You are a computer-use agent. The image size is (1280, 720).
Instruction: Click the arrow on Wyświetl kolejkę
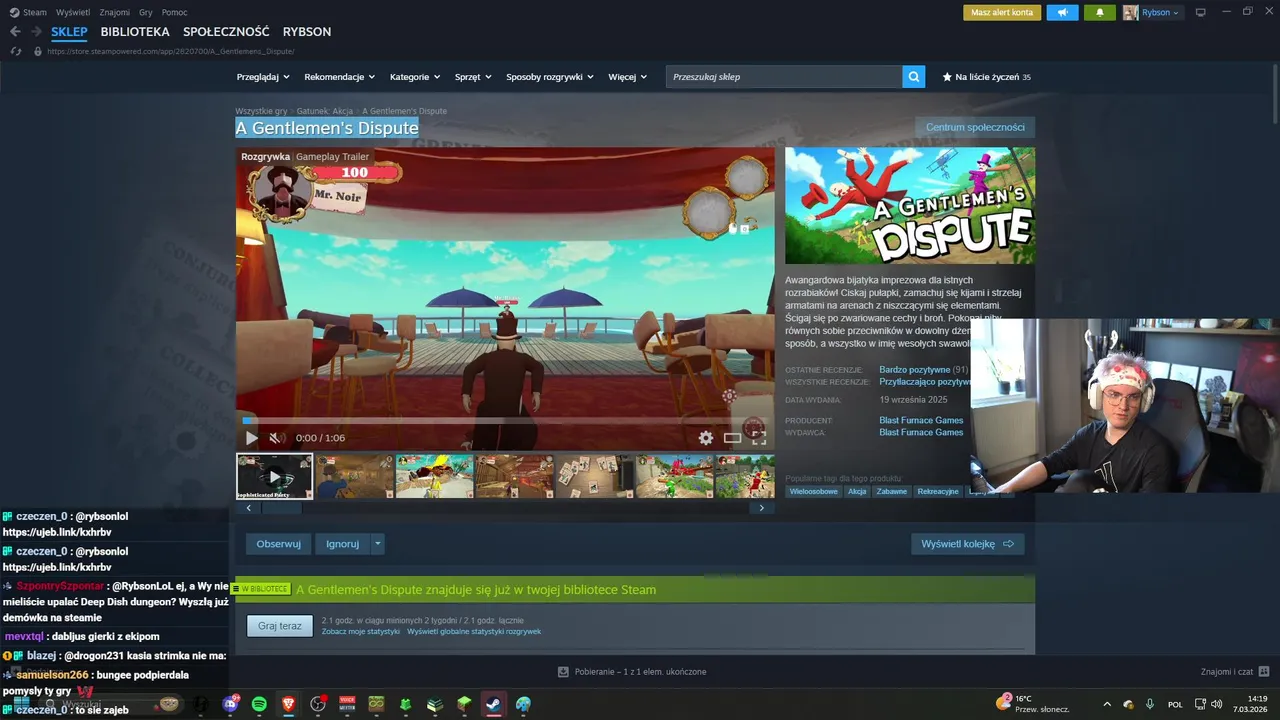tap(1008, 544)
